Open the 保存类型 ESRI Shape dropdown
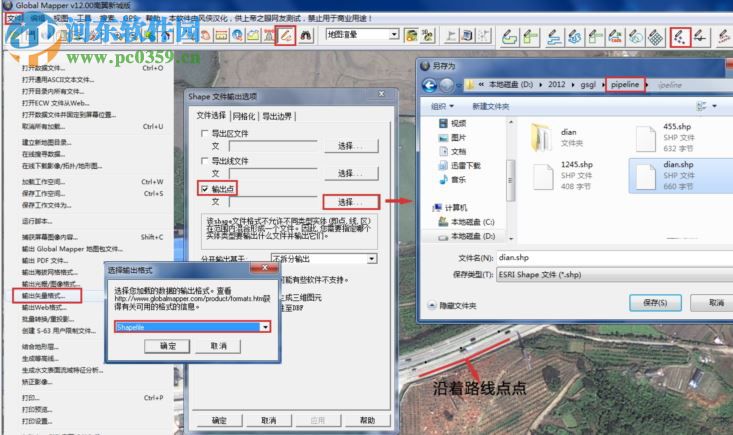The height and width of the screenshot is (435, 733). click(614, 275)
